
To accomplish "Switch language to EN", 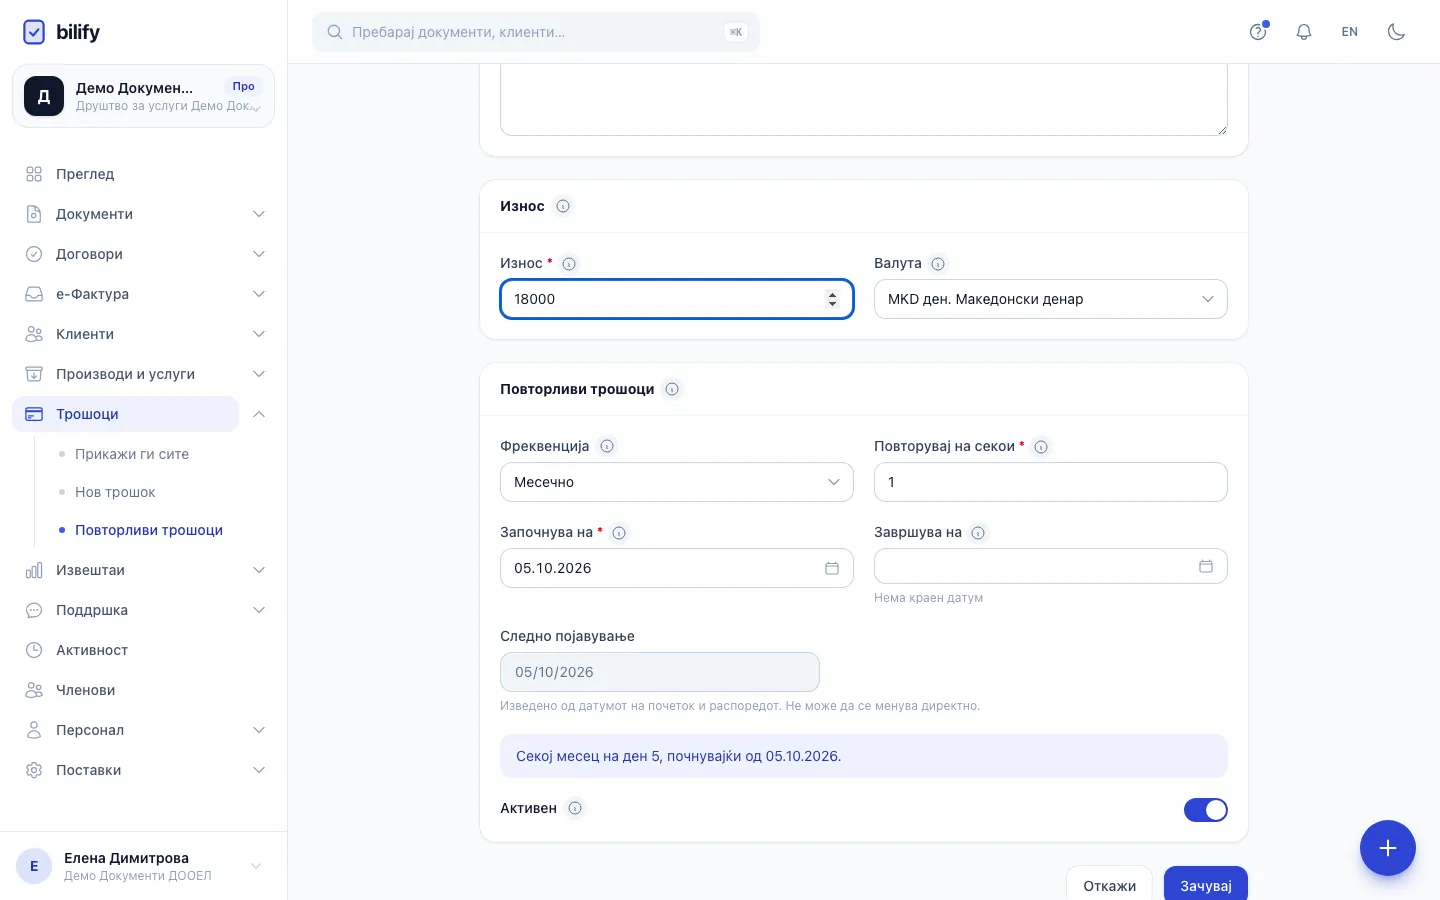I will tap(1349, 32).
